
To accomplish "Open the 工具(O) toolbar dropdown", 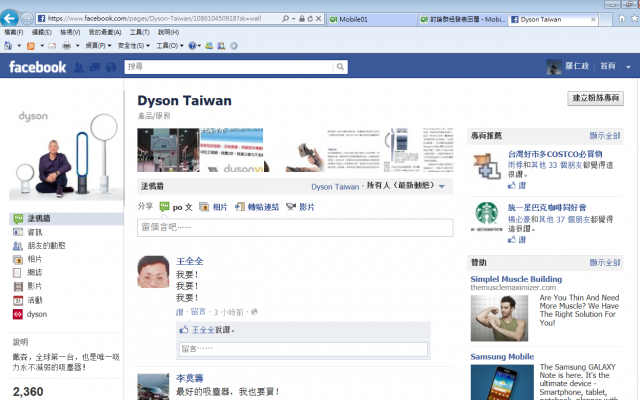I will tap(170, 46).
